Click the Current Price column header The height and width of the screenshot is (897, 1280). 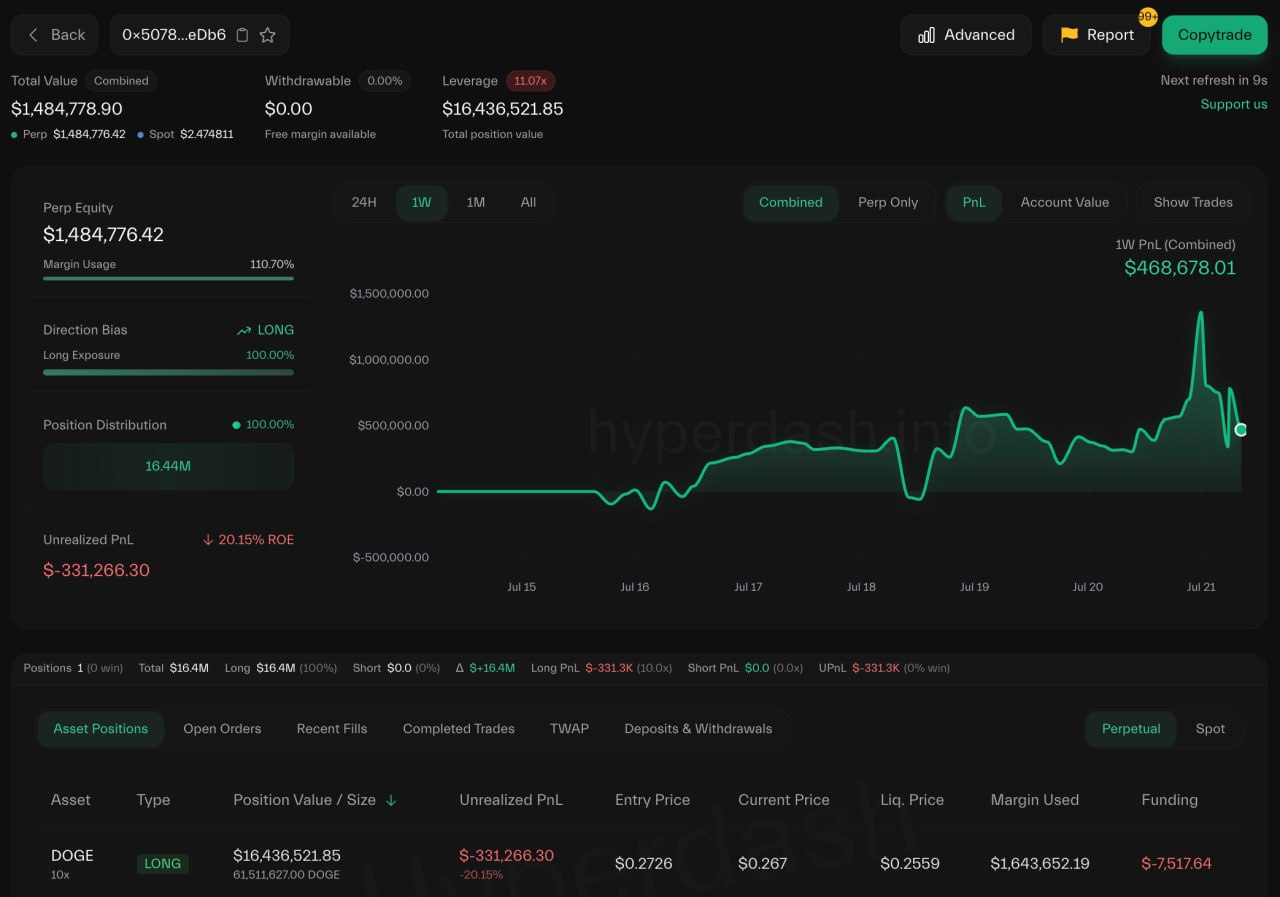coord(784,800)
